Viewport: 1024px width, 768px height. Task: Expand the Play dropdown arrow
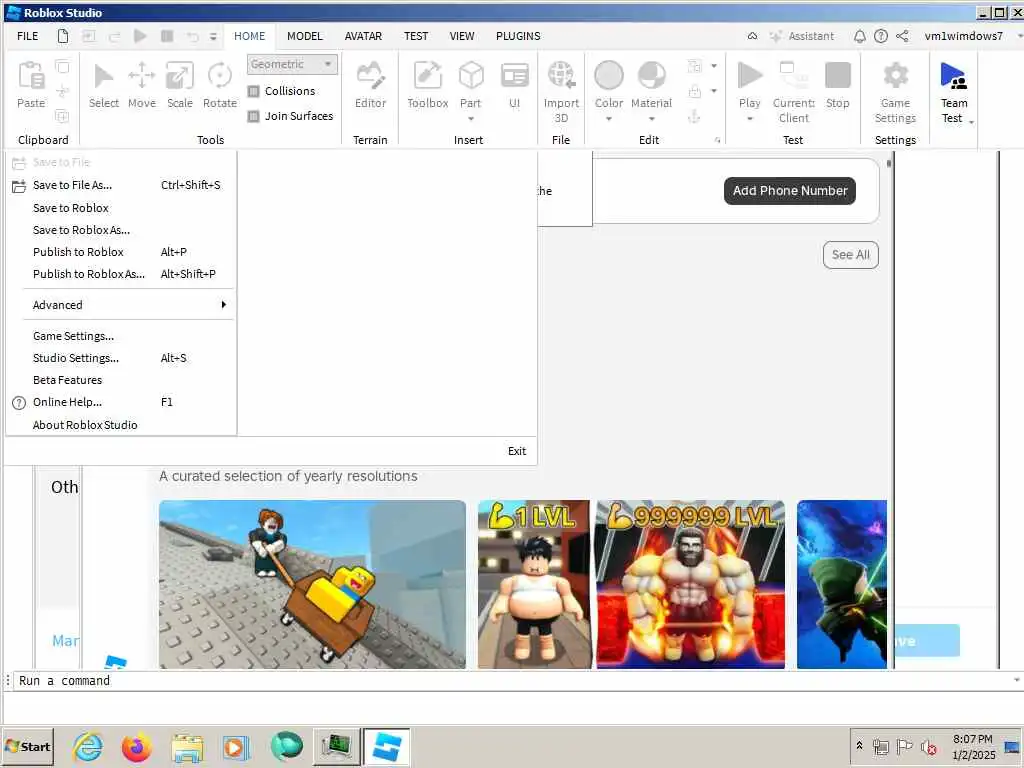750,119
